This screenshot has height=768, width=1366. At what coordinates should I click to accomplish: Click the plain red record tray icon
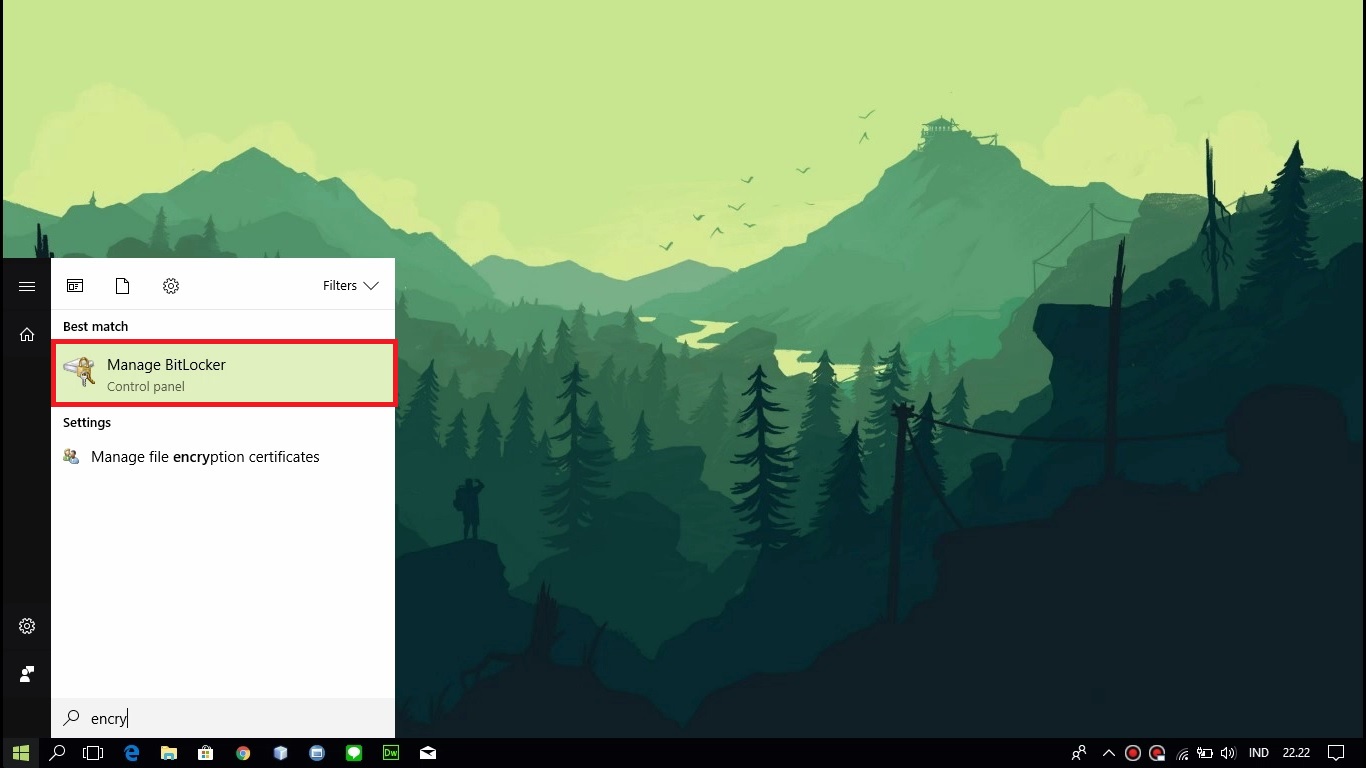coord(1133,753)
